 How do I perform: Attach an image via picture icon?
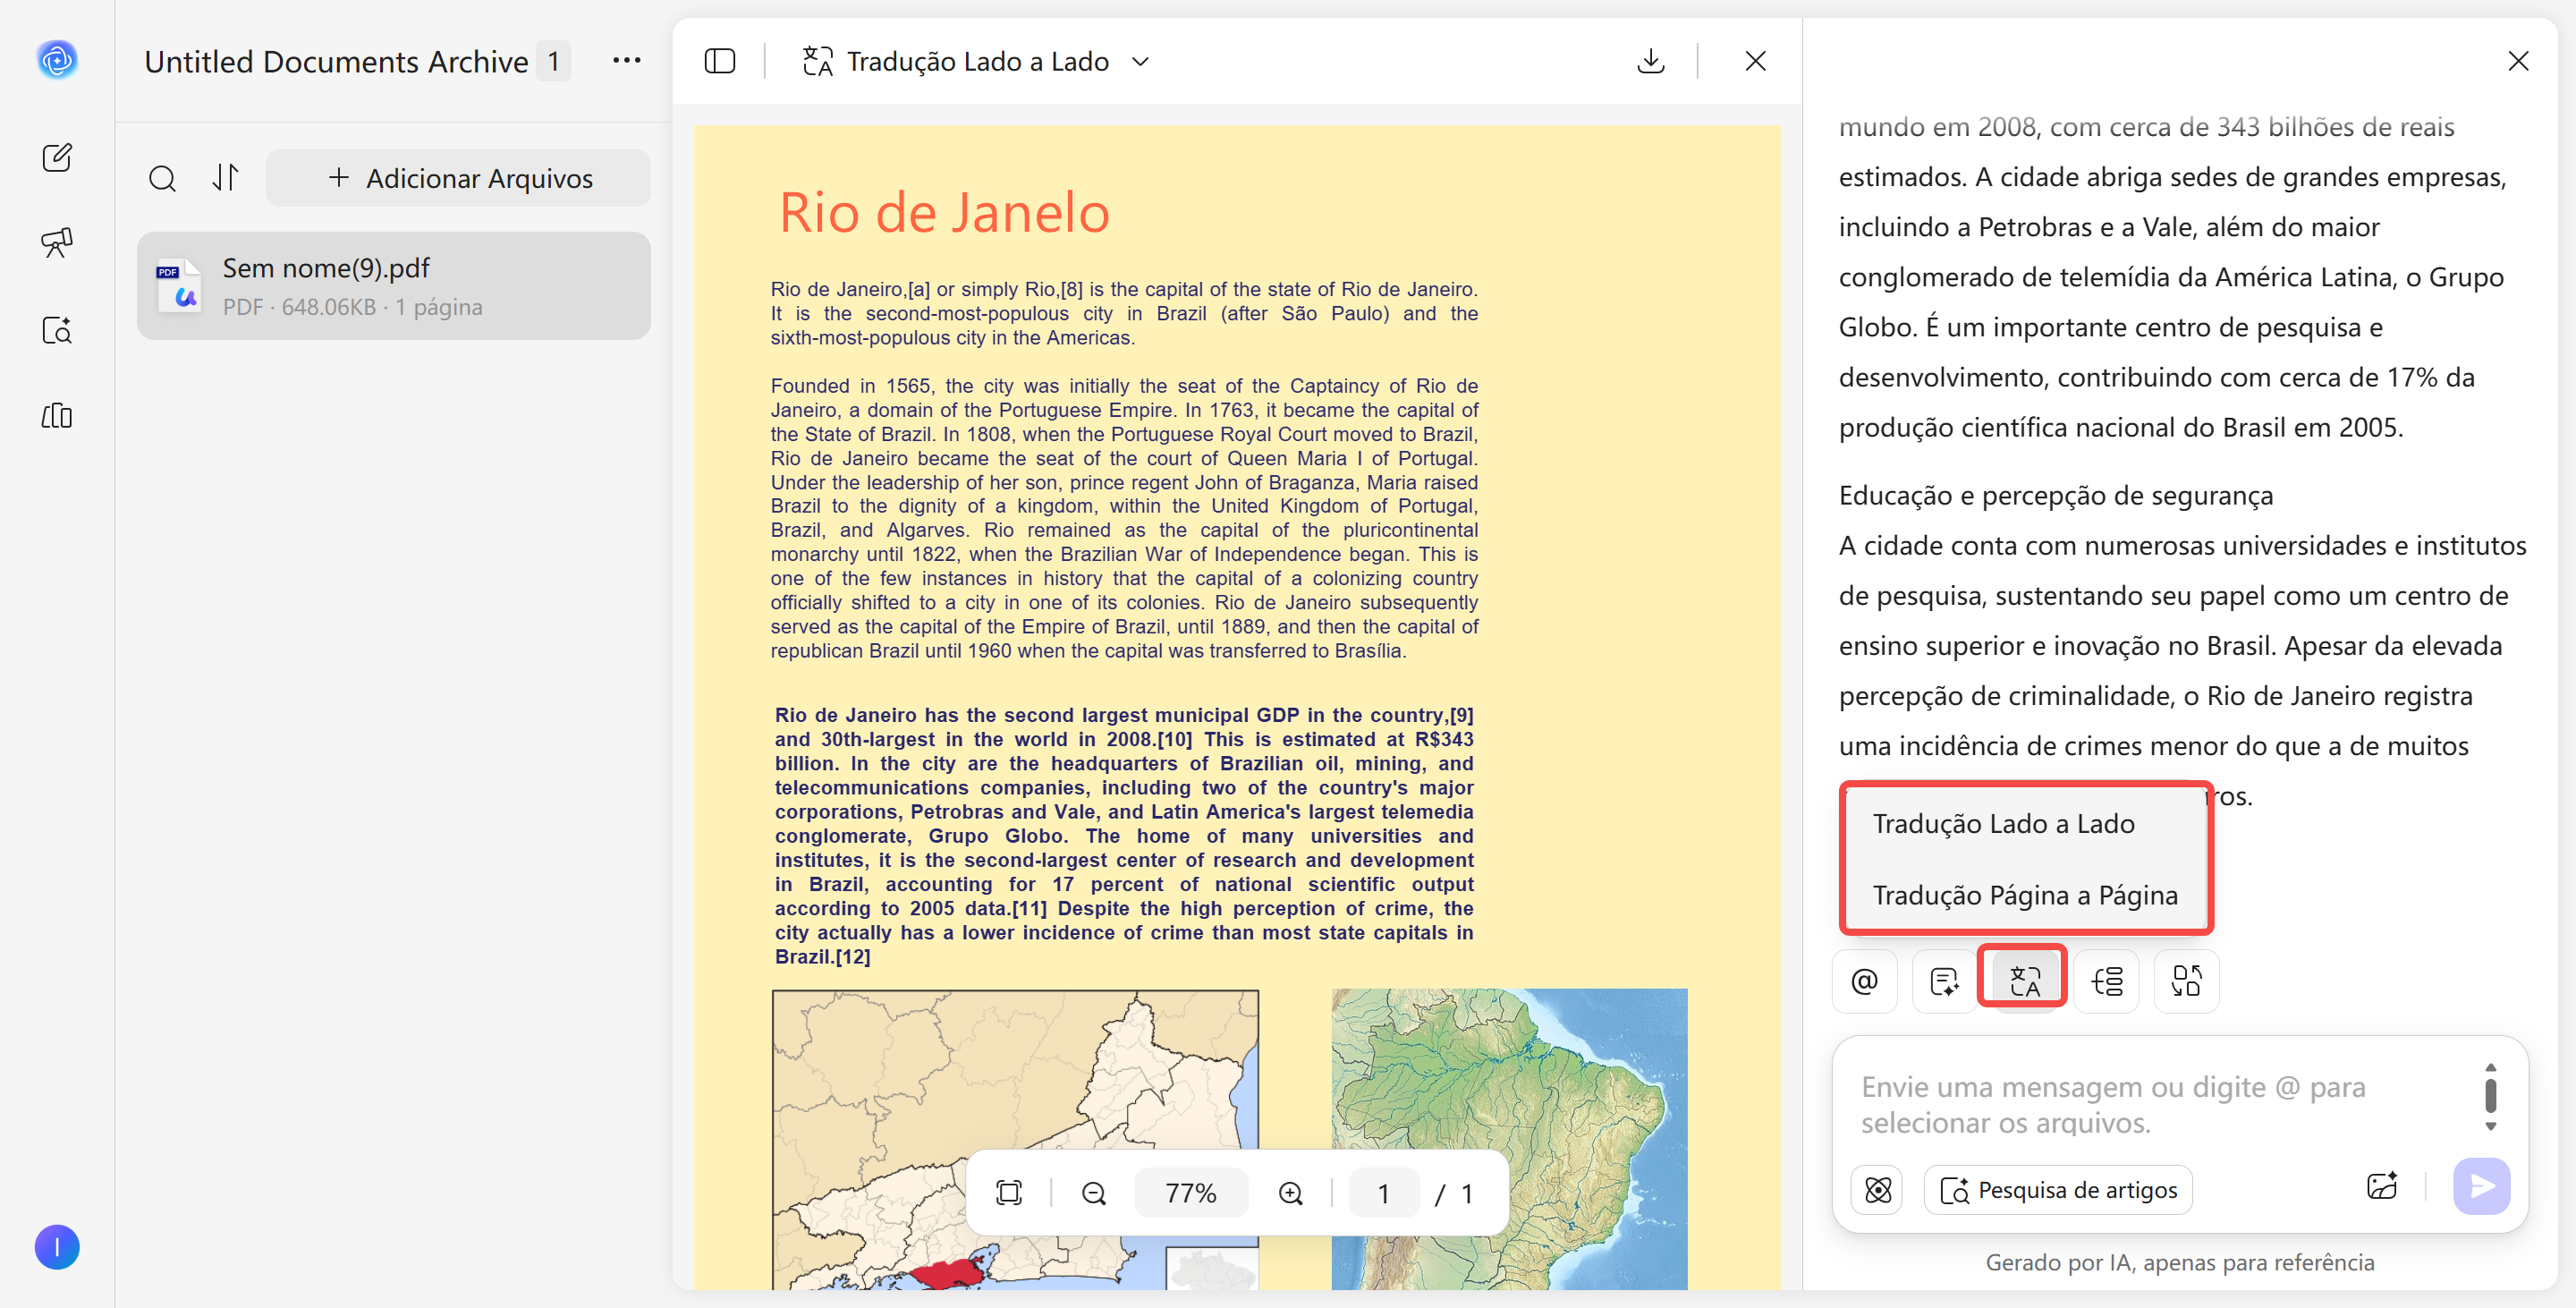coord(2382,1187)
